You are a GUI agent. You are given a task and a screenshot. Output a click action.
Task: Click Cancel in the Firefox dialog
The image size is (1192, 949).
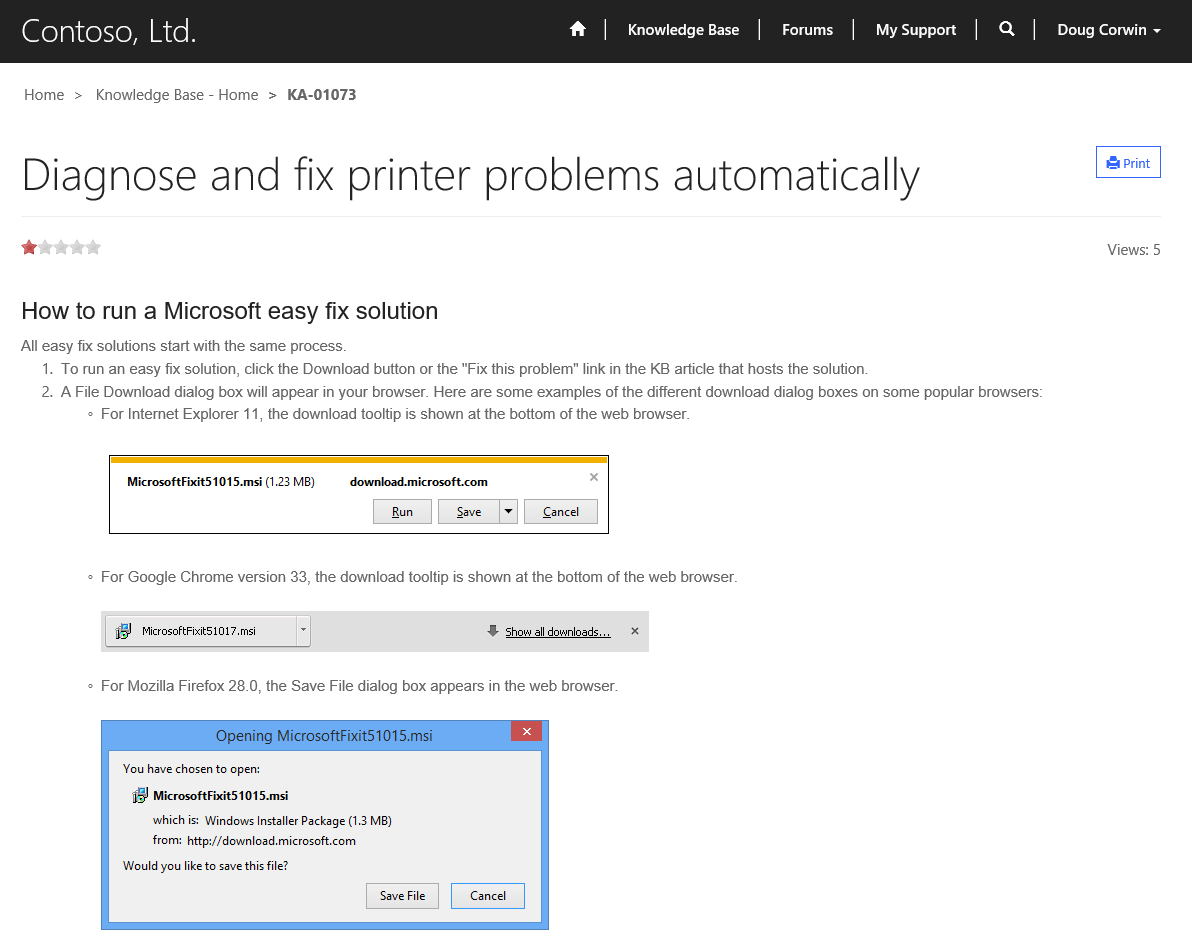tap(488, 896)
